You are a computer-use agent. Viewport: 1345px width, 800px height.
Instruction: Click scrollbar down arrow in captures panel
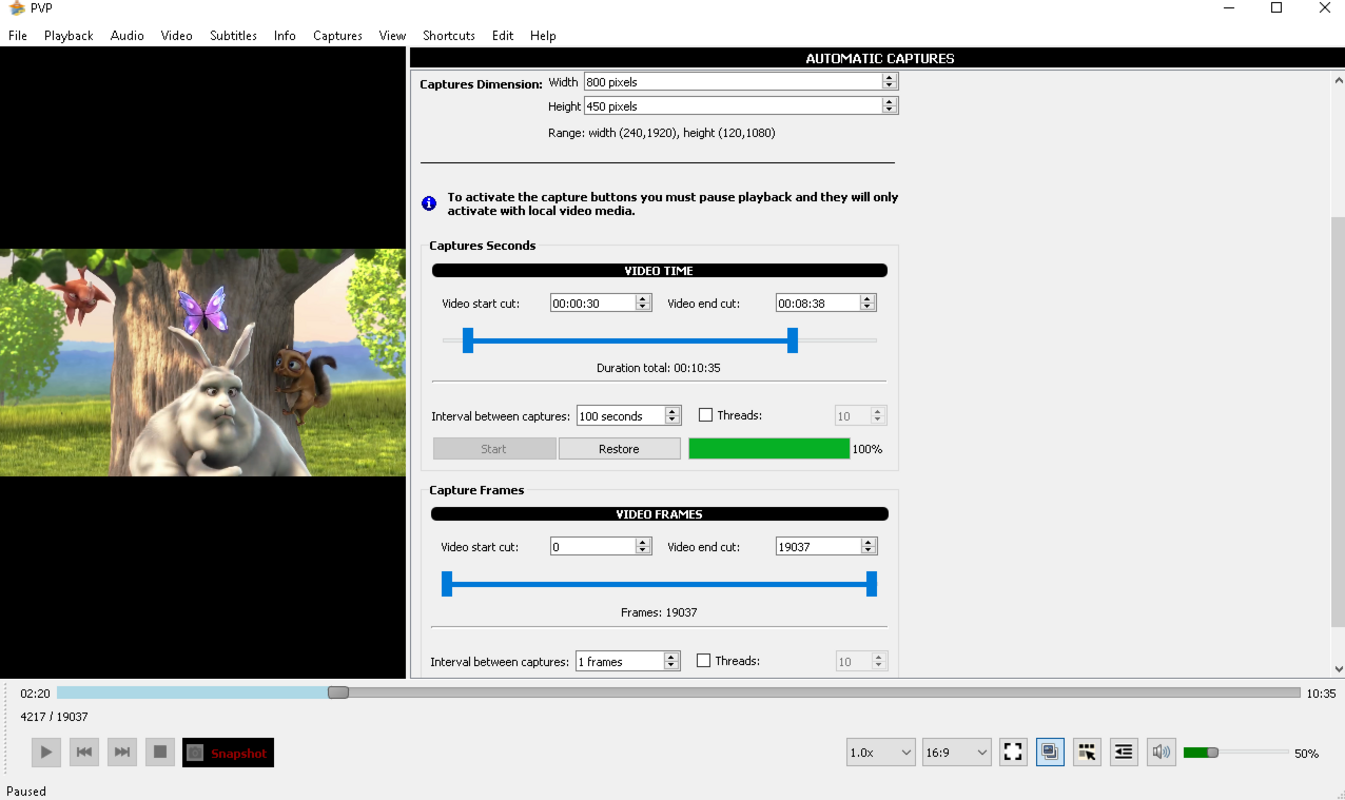(1338, 669)
